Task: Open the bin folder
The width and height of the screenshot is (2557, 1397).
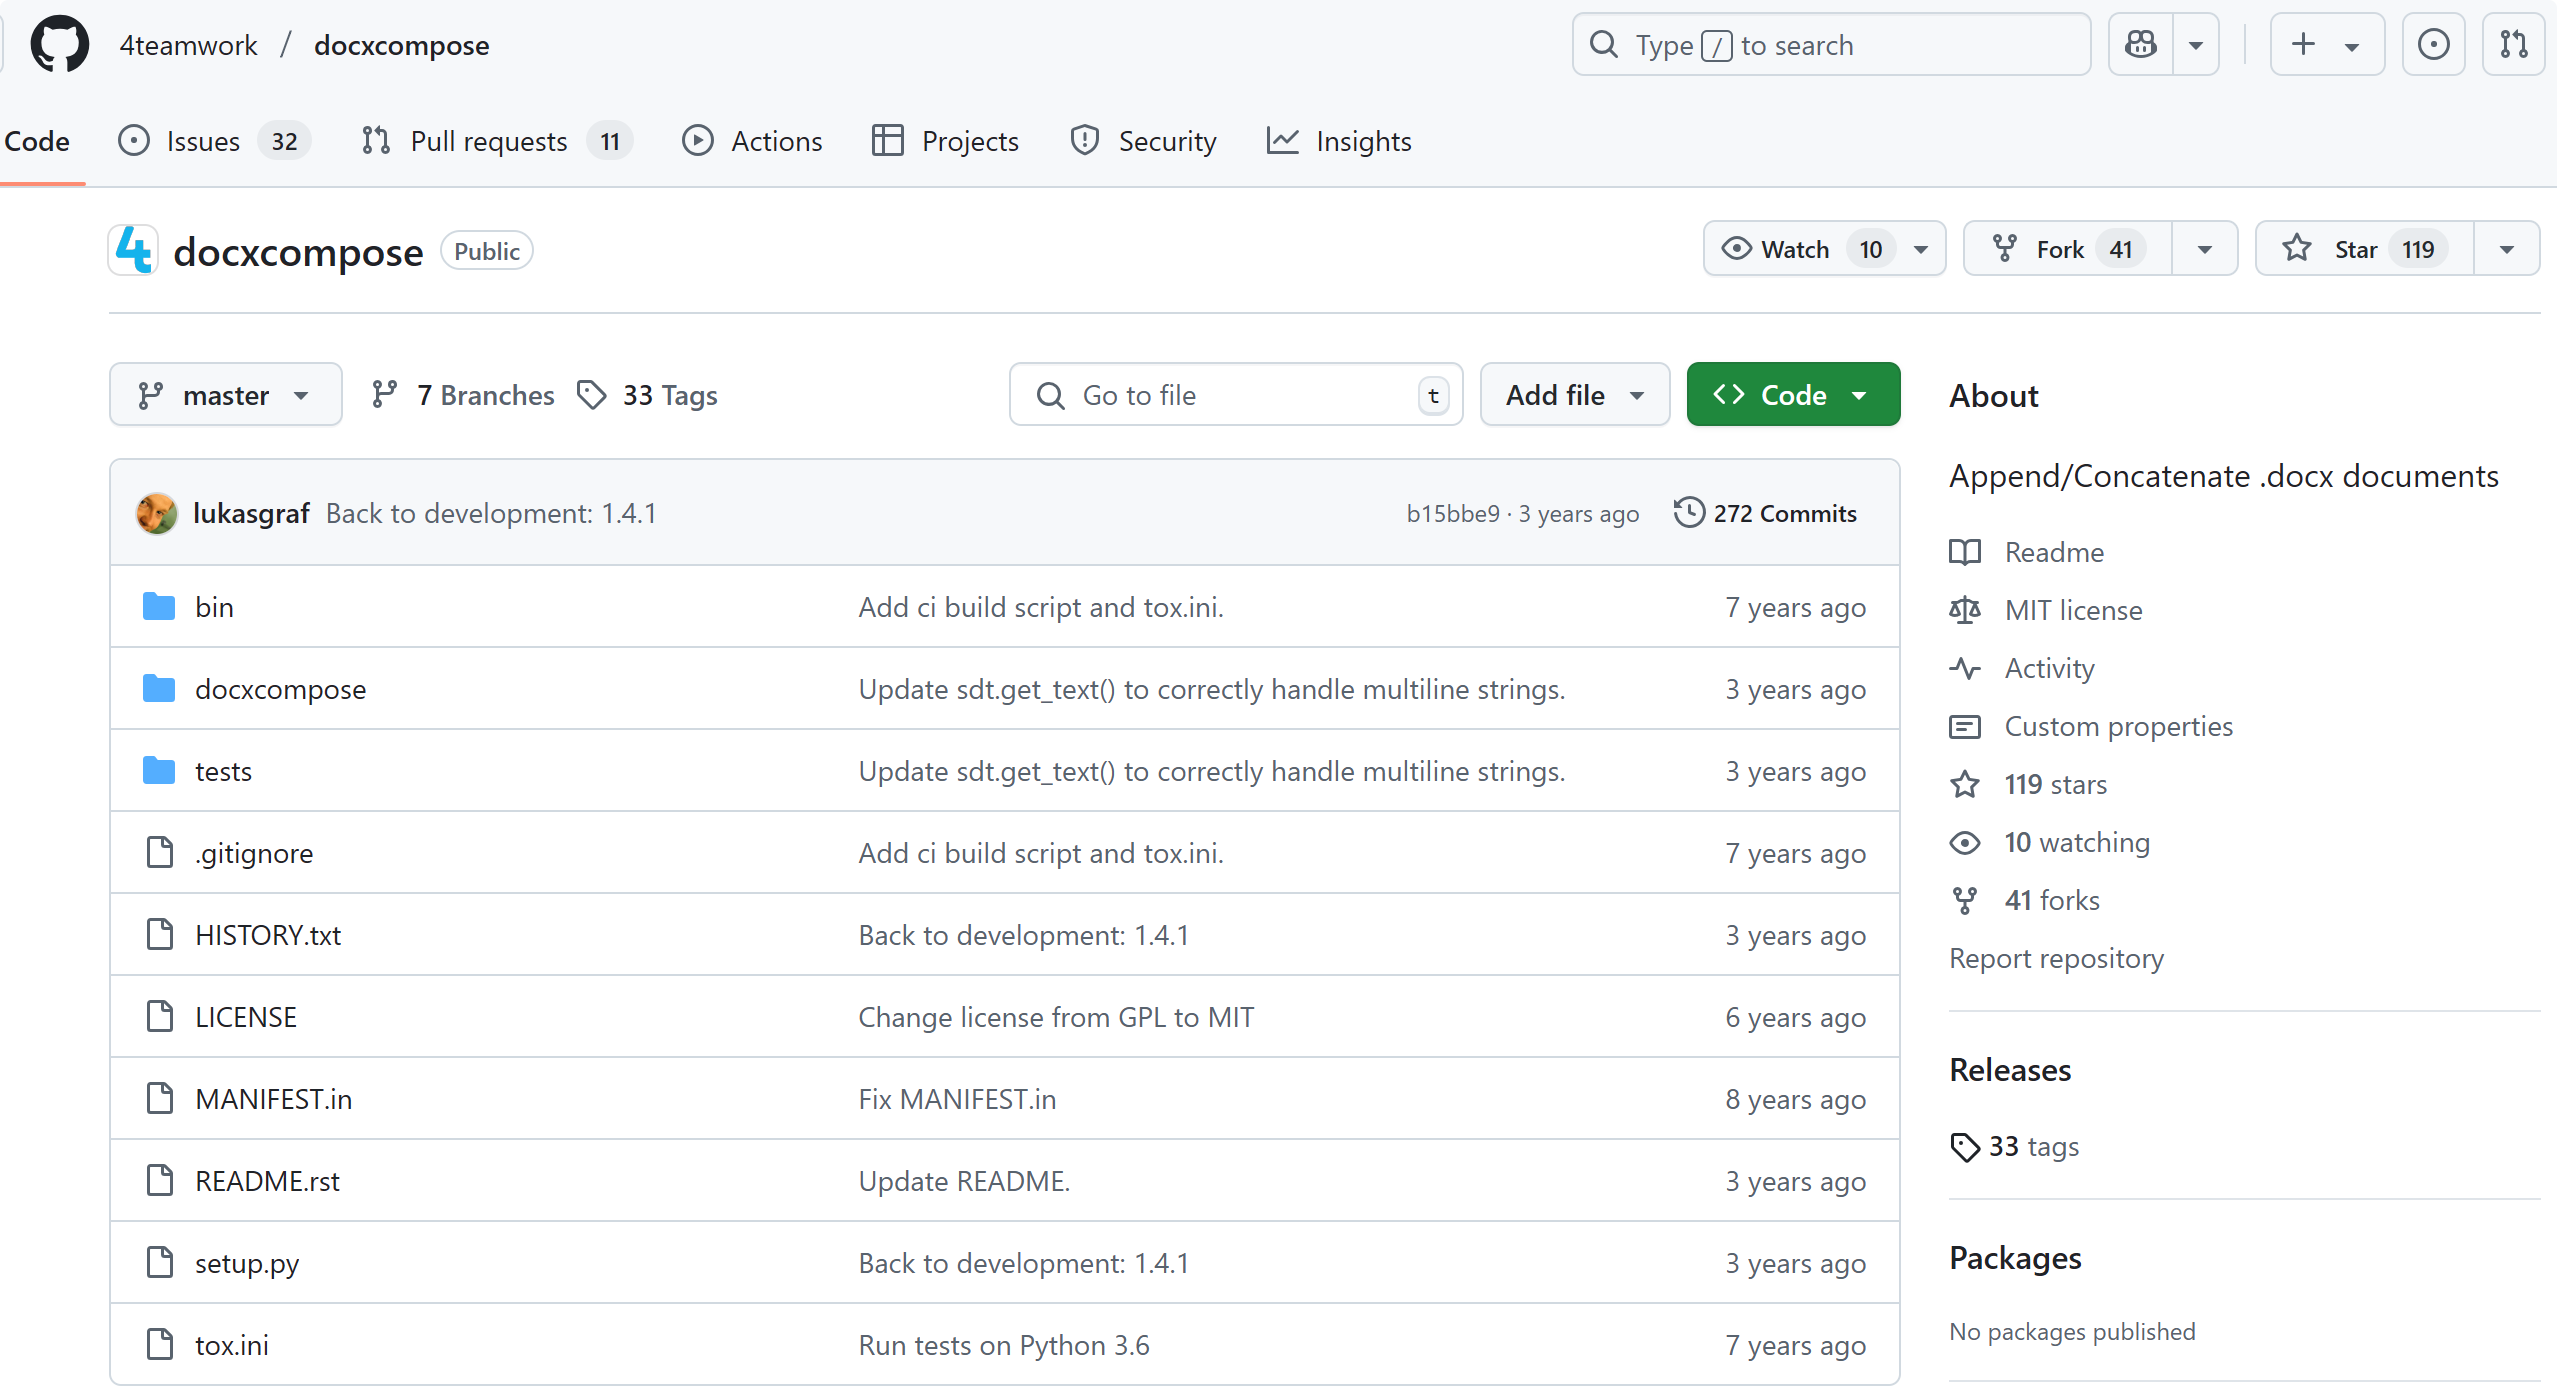Action: [x=214, y=607]
